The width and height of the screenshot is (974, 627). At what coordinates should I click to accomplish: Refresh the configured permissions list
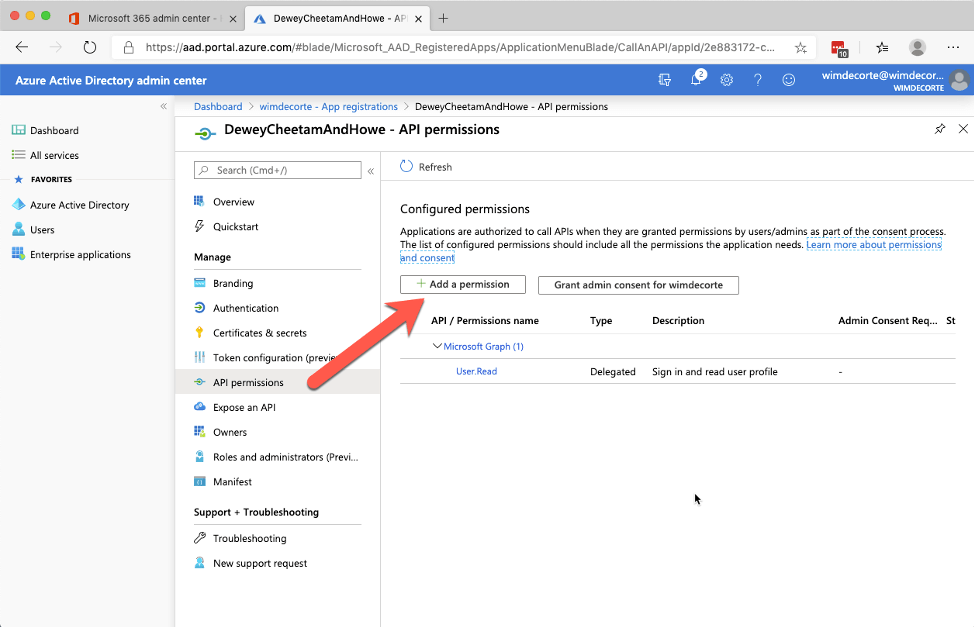tap(426, 167)
